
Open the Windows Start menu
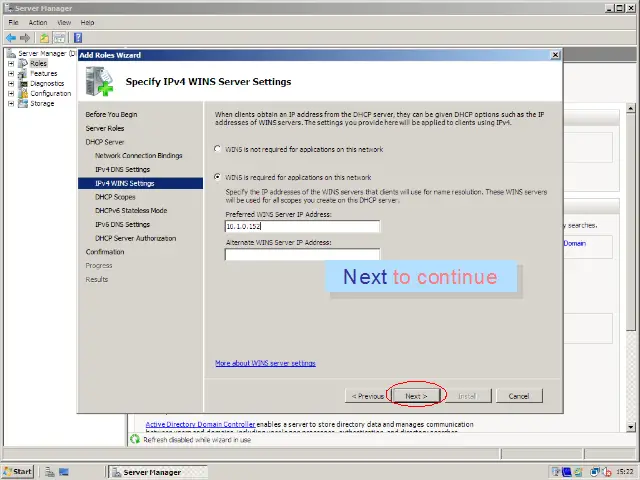[18, 471]
